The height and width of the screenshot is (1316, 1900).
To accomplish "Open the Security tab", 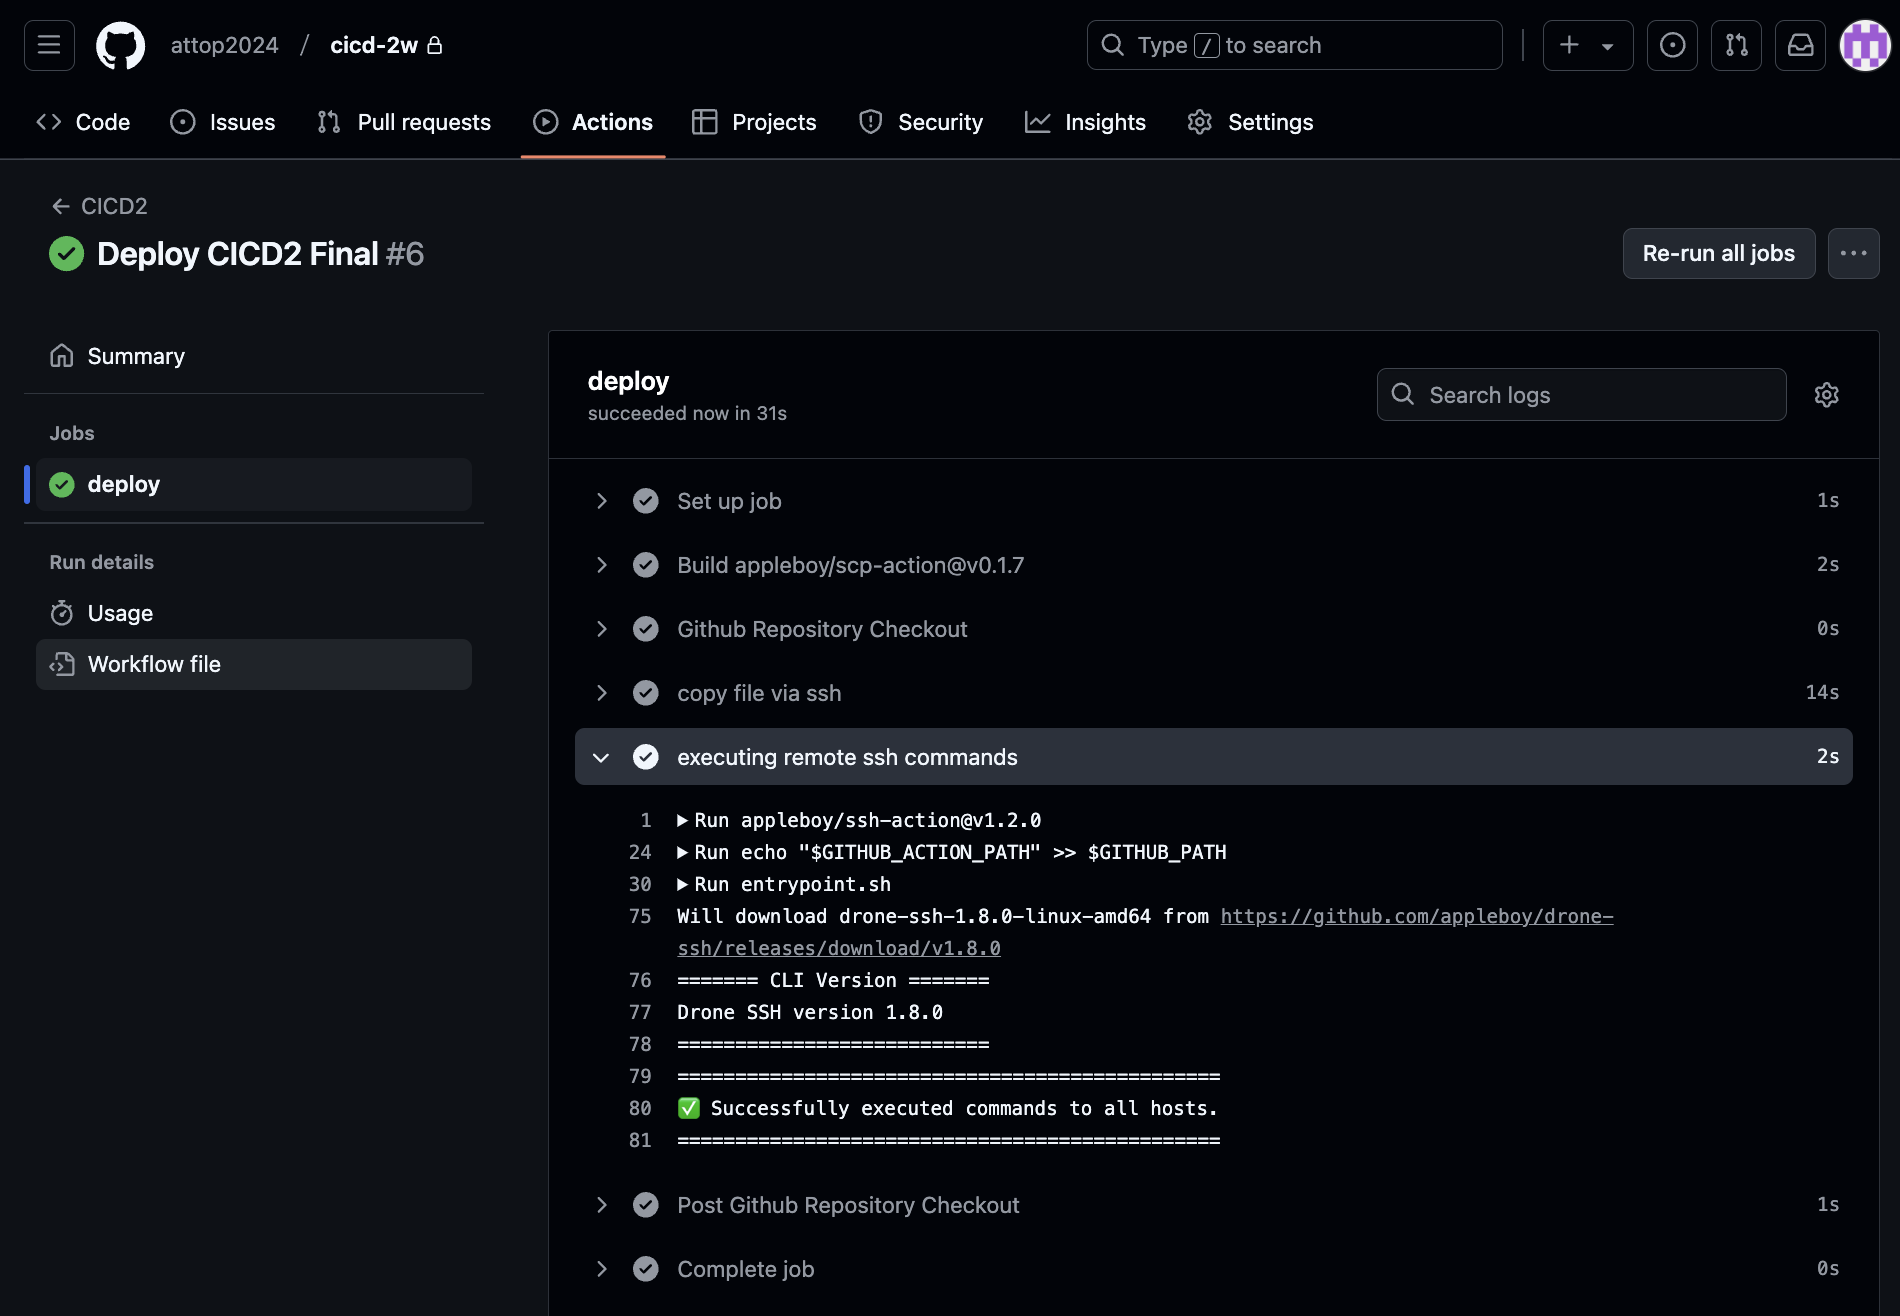I will click(921, 122).
